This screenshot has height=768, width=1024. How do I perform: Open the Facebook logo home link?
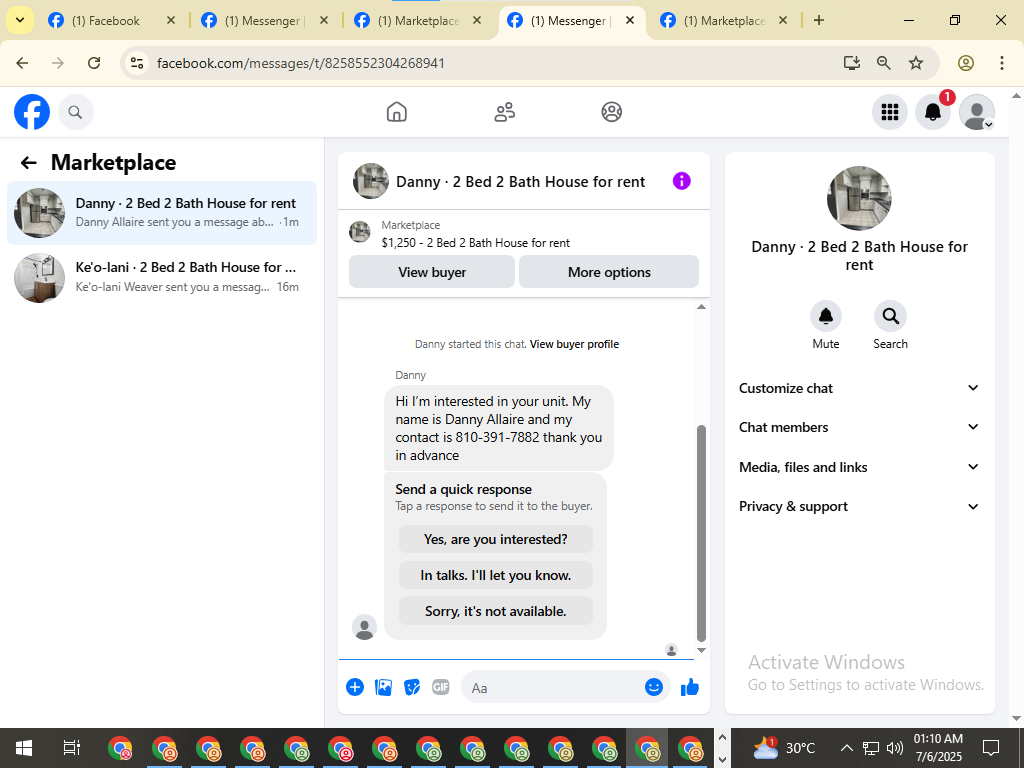pyautogui.click(x=32, y=112)
